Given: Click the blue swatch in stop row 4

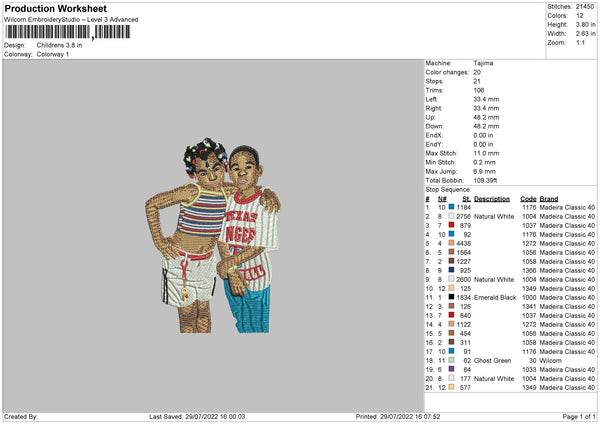Looking at the screenshot, I should point(452,234).
